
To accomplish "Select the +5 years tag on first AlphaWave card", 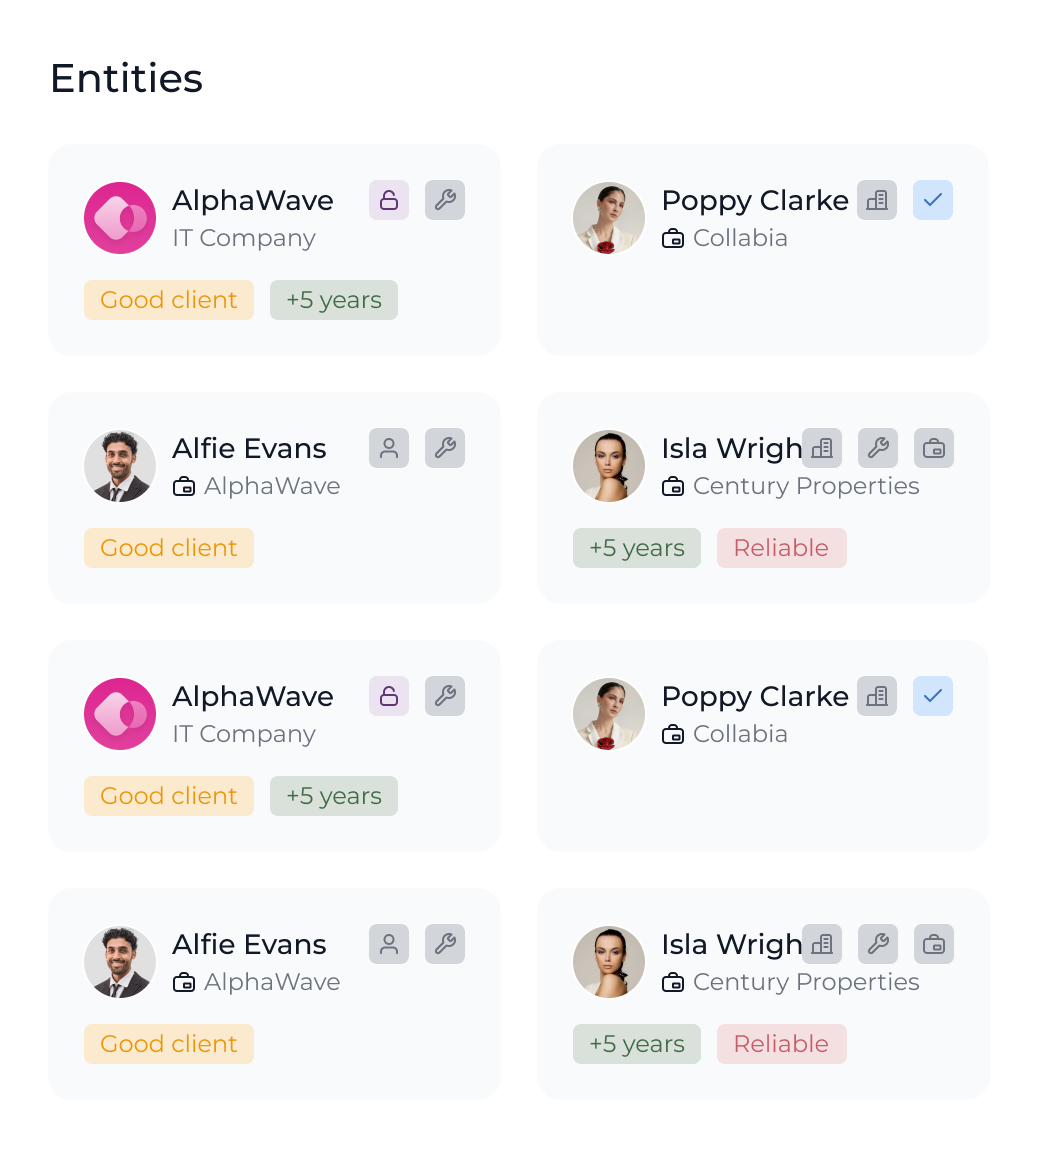I will [334, 300].
